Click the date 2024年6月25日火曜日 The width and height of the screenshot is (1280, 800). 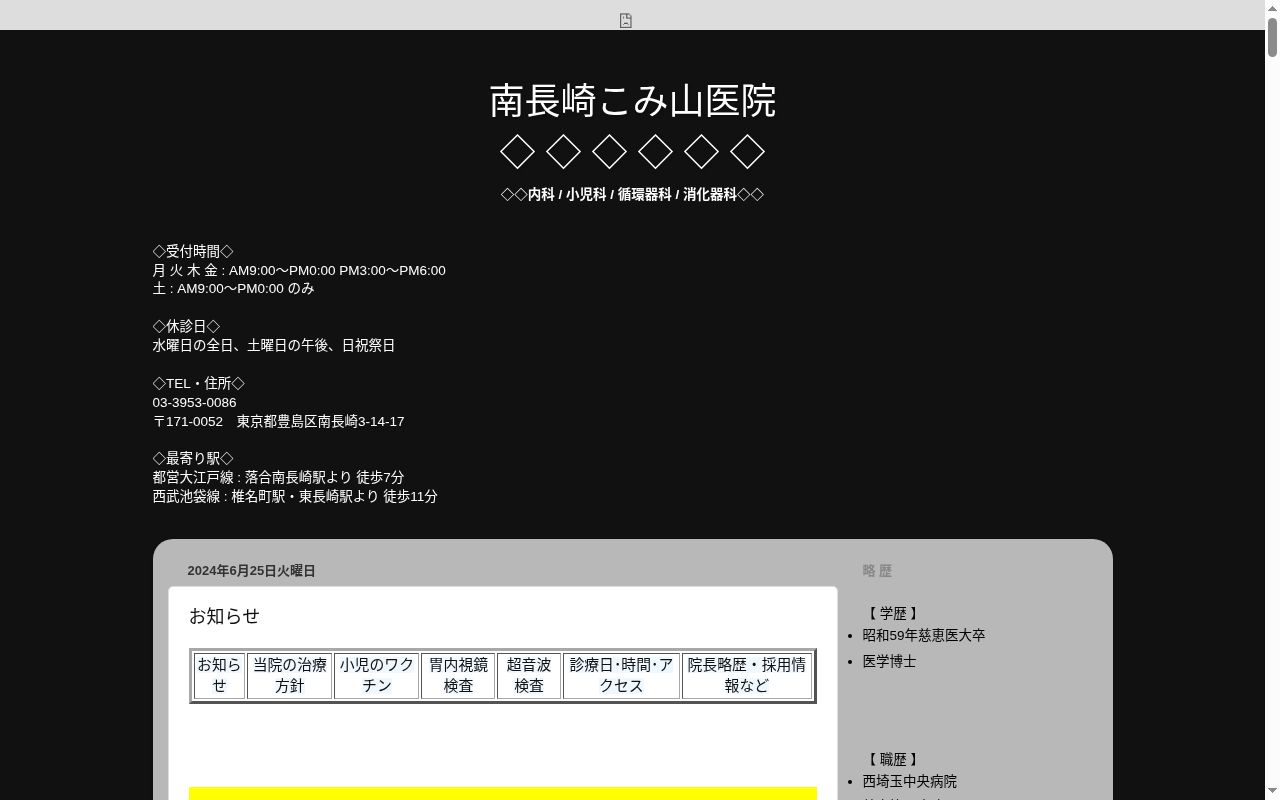tap(251, 571)
